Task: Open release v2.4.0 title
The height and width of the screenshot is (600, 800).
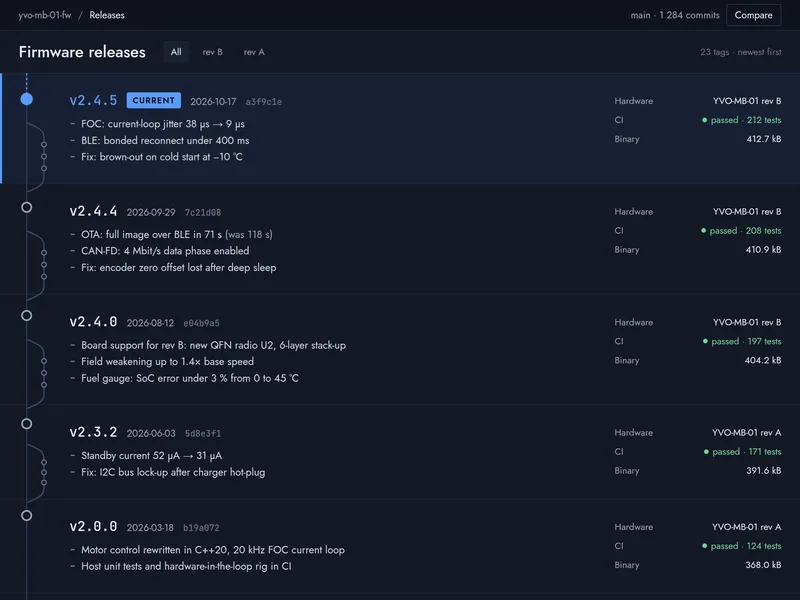Action: (x=93, y=322)
